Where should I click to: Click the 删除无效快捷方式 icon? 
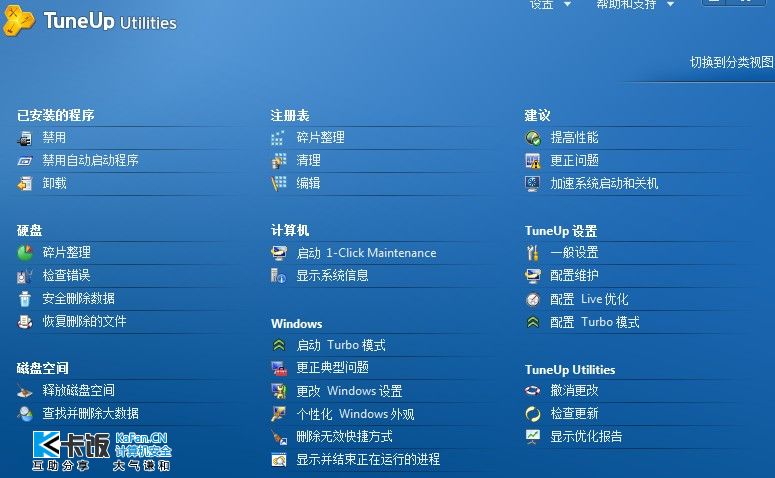tap(279, 437)
